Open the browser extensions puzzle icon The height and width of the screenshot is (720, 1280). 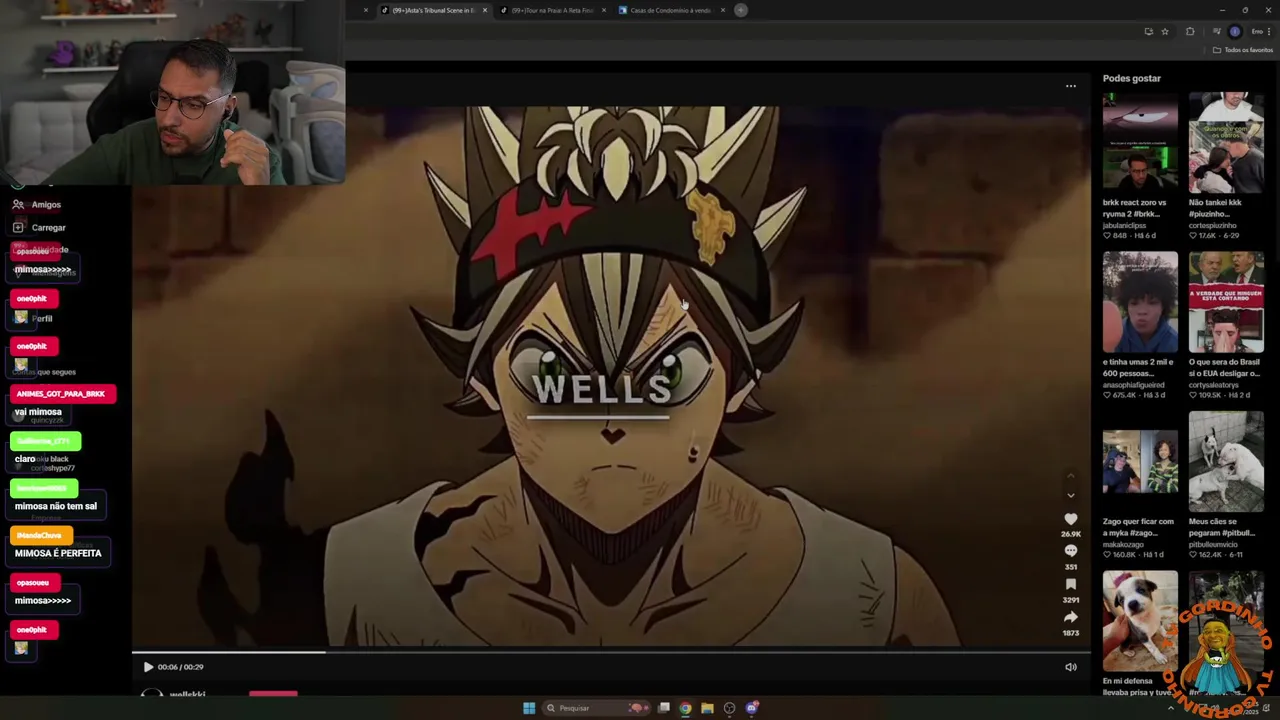click(x=1190, y=31)
